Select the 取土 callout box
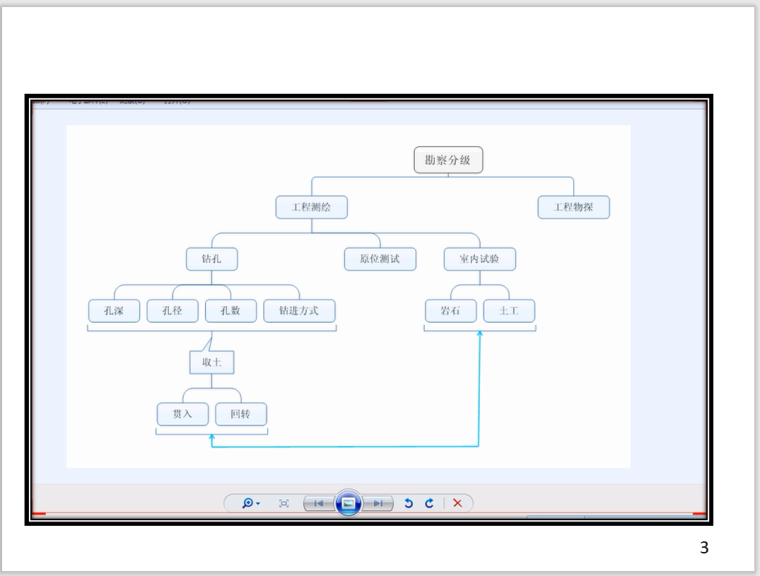The height and width of the screenshot is (576, 760). [x=212, y=362]
